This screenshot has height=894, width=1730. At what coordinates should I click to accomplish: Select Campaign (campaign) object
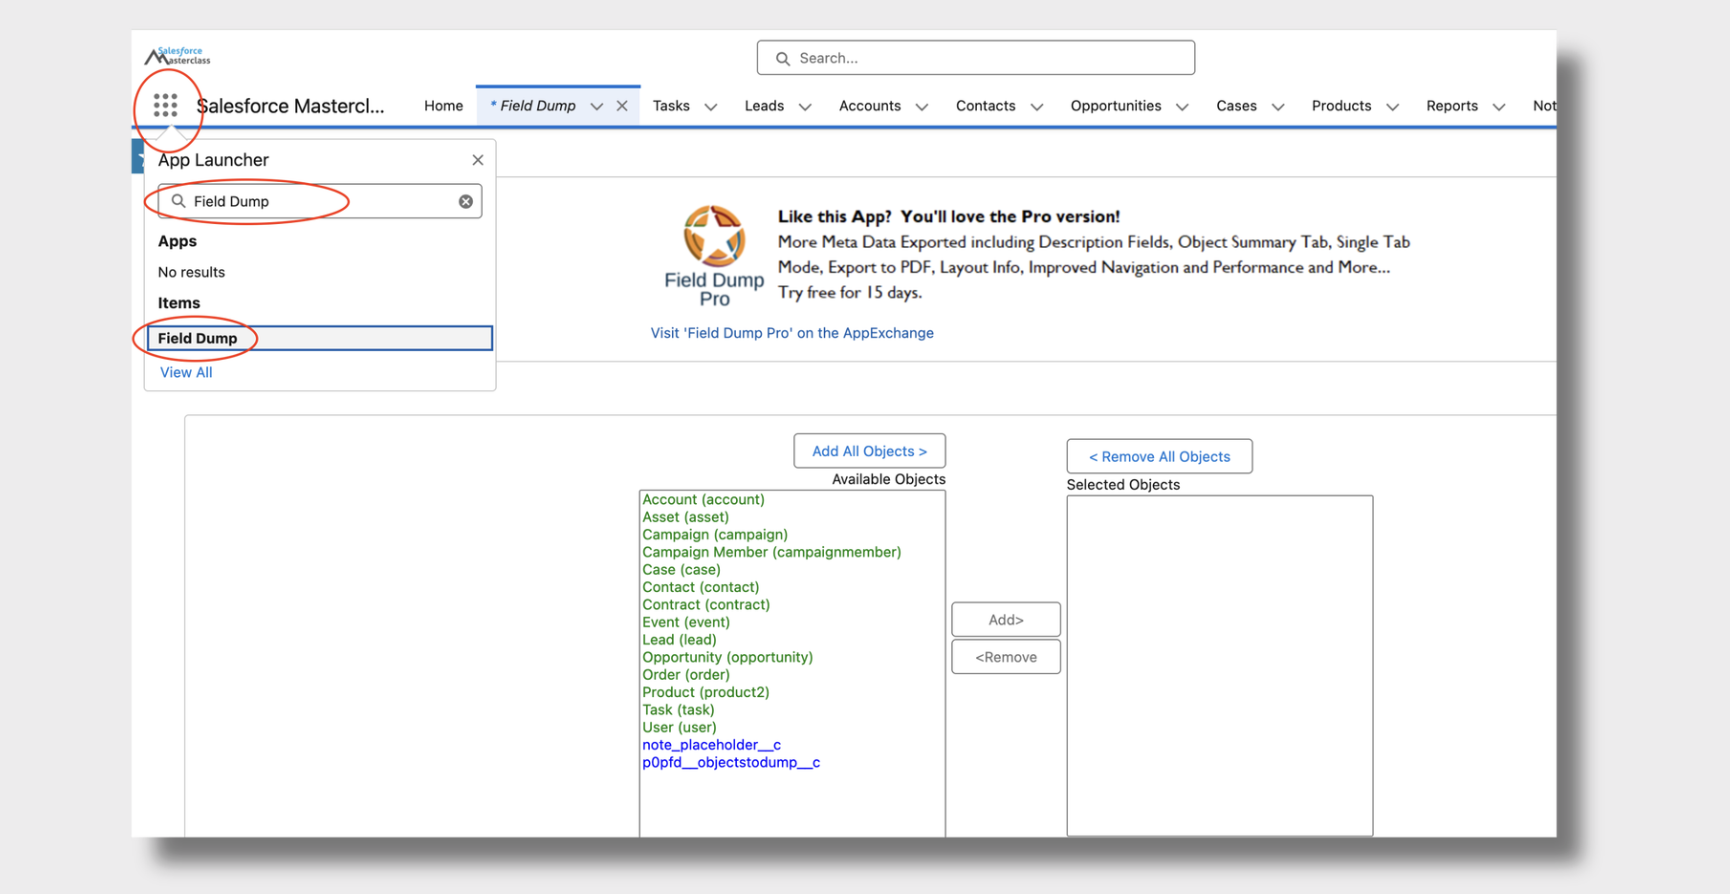715,535
